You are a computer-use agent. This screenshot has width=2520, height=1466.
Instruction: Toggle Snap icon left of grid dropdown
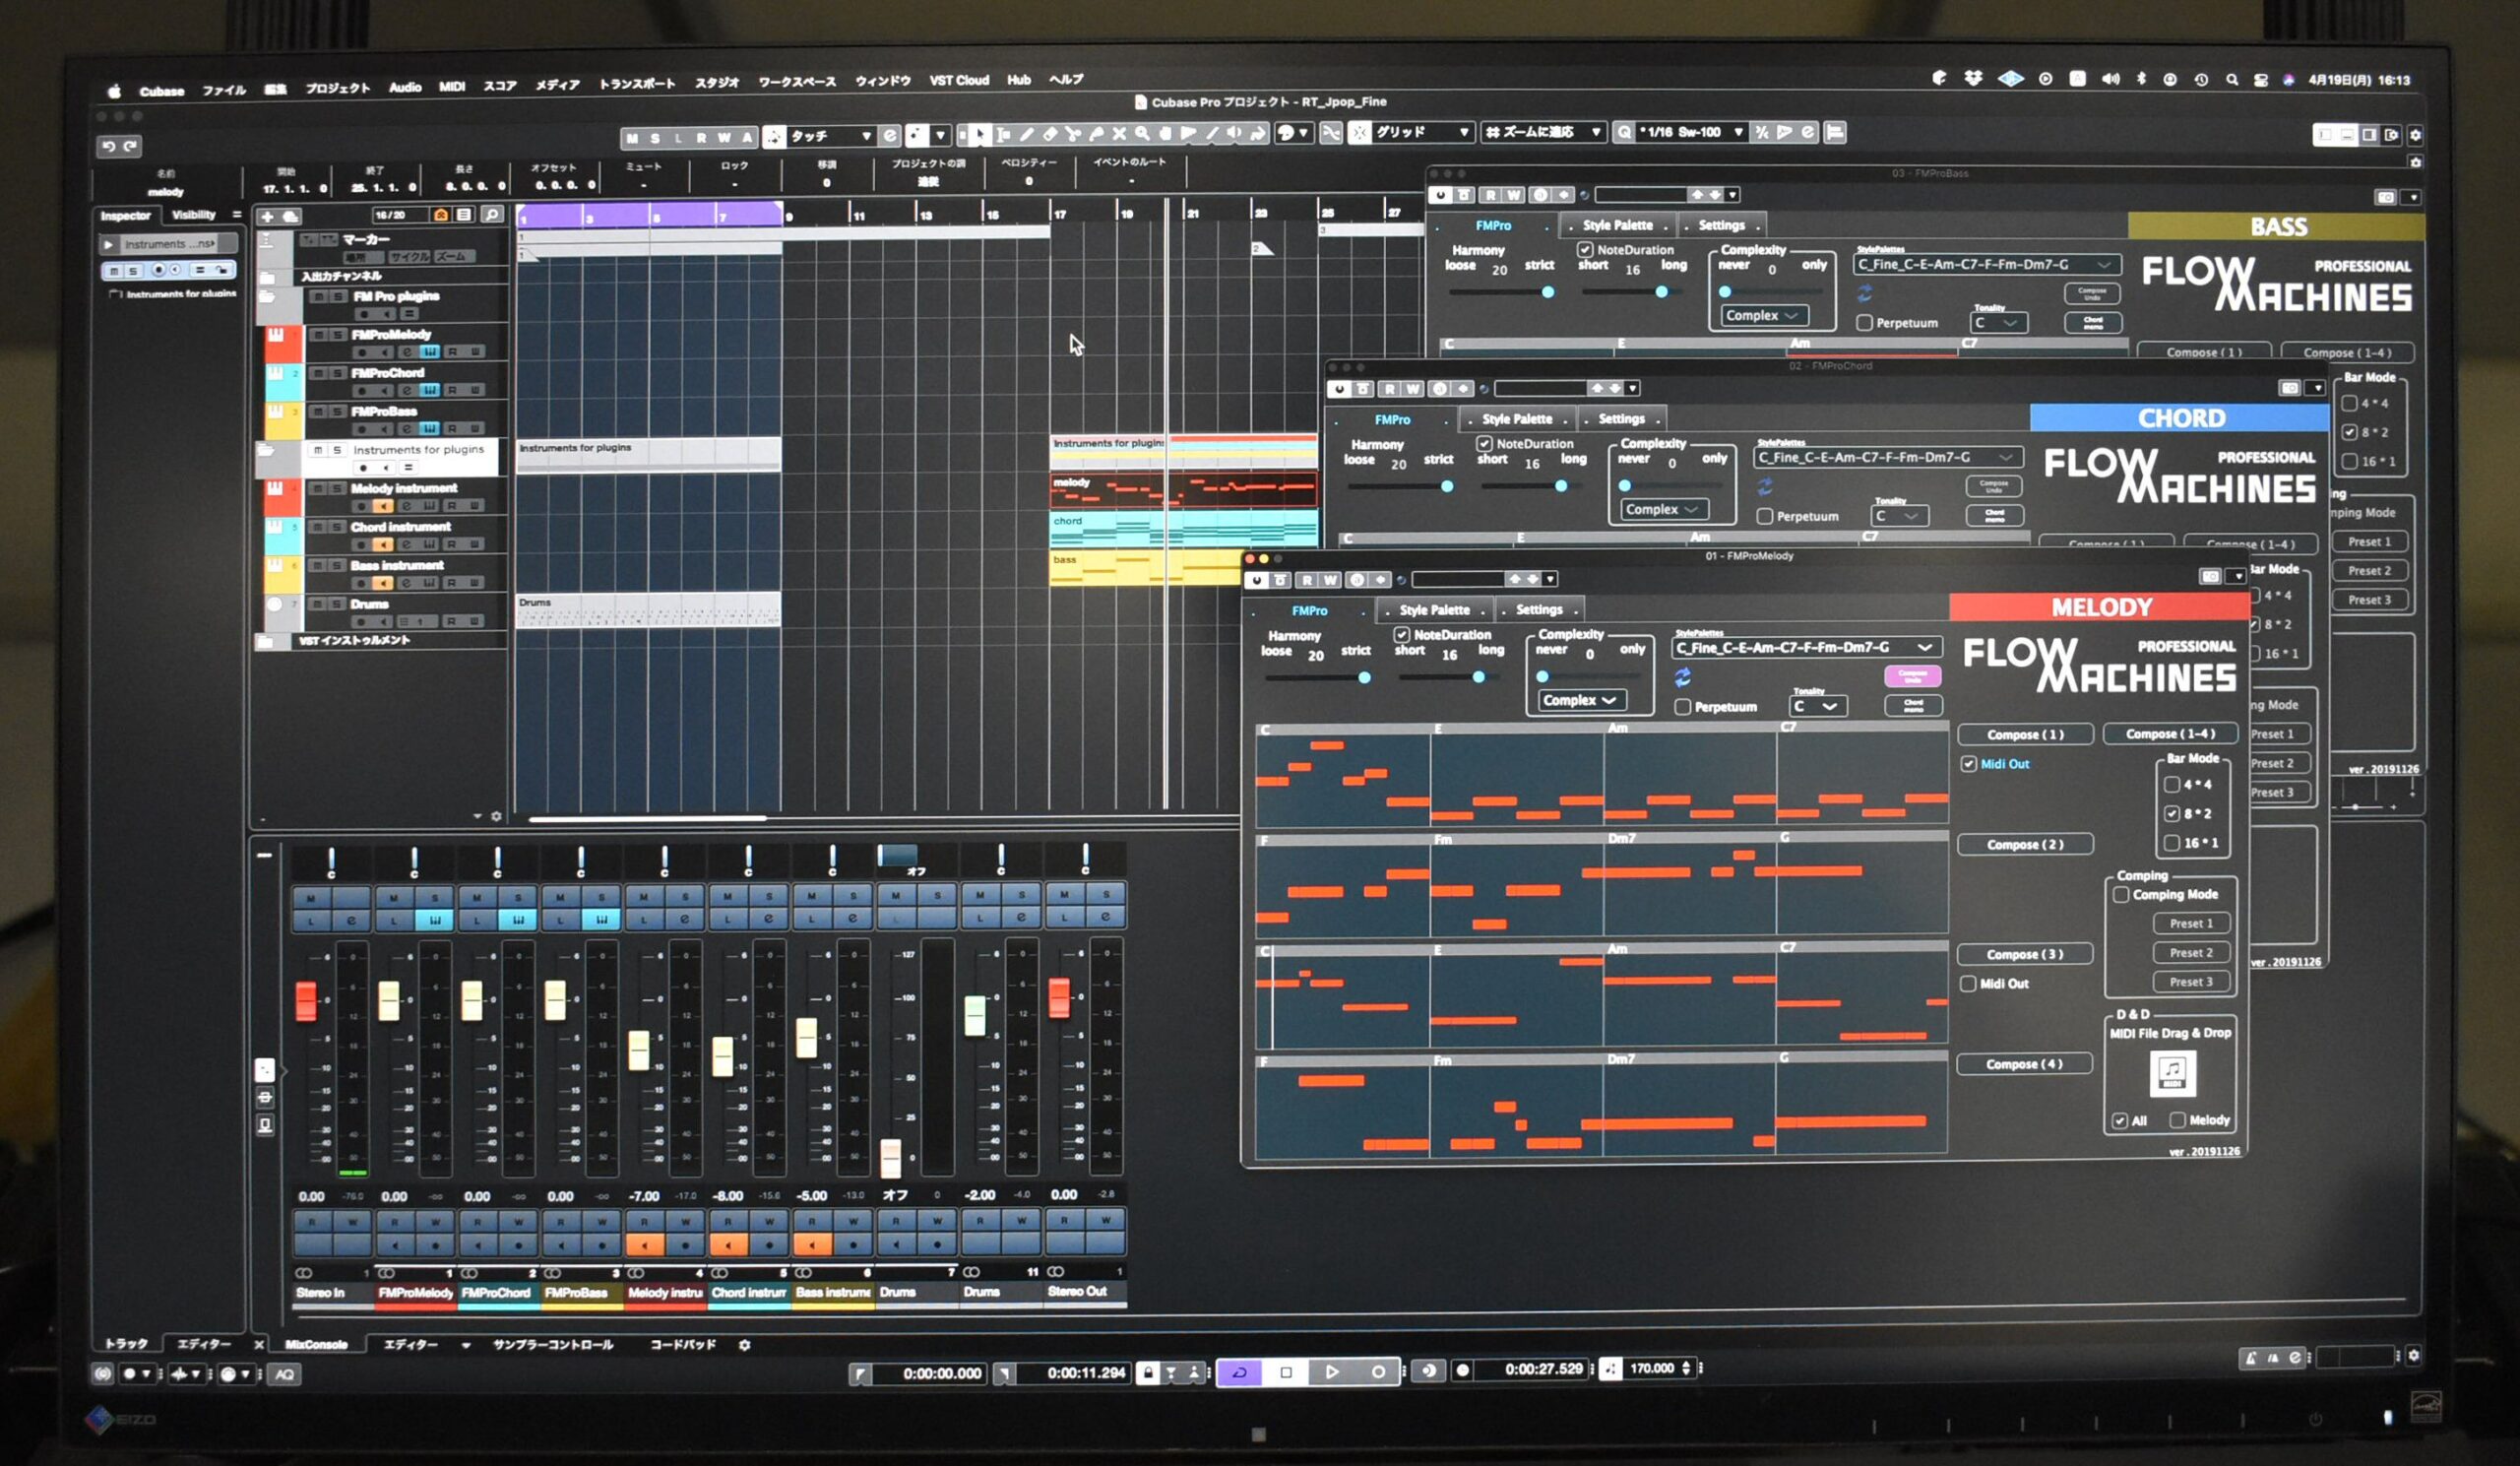pyautogui.click(x=1360, y=133)
